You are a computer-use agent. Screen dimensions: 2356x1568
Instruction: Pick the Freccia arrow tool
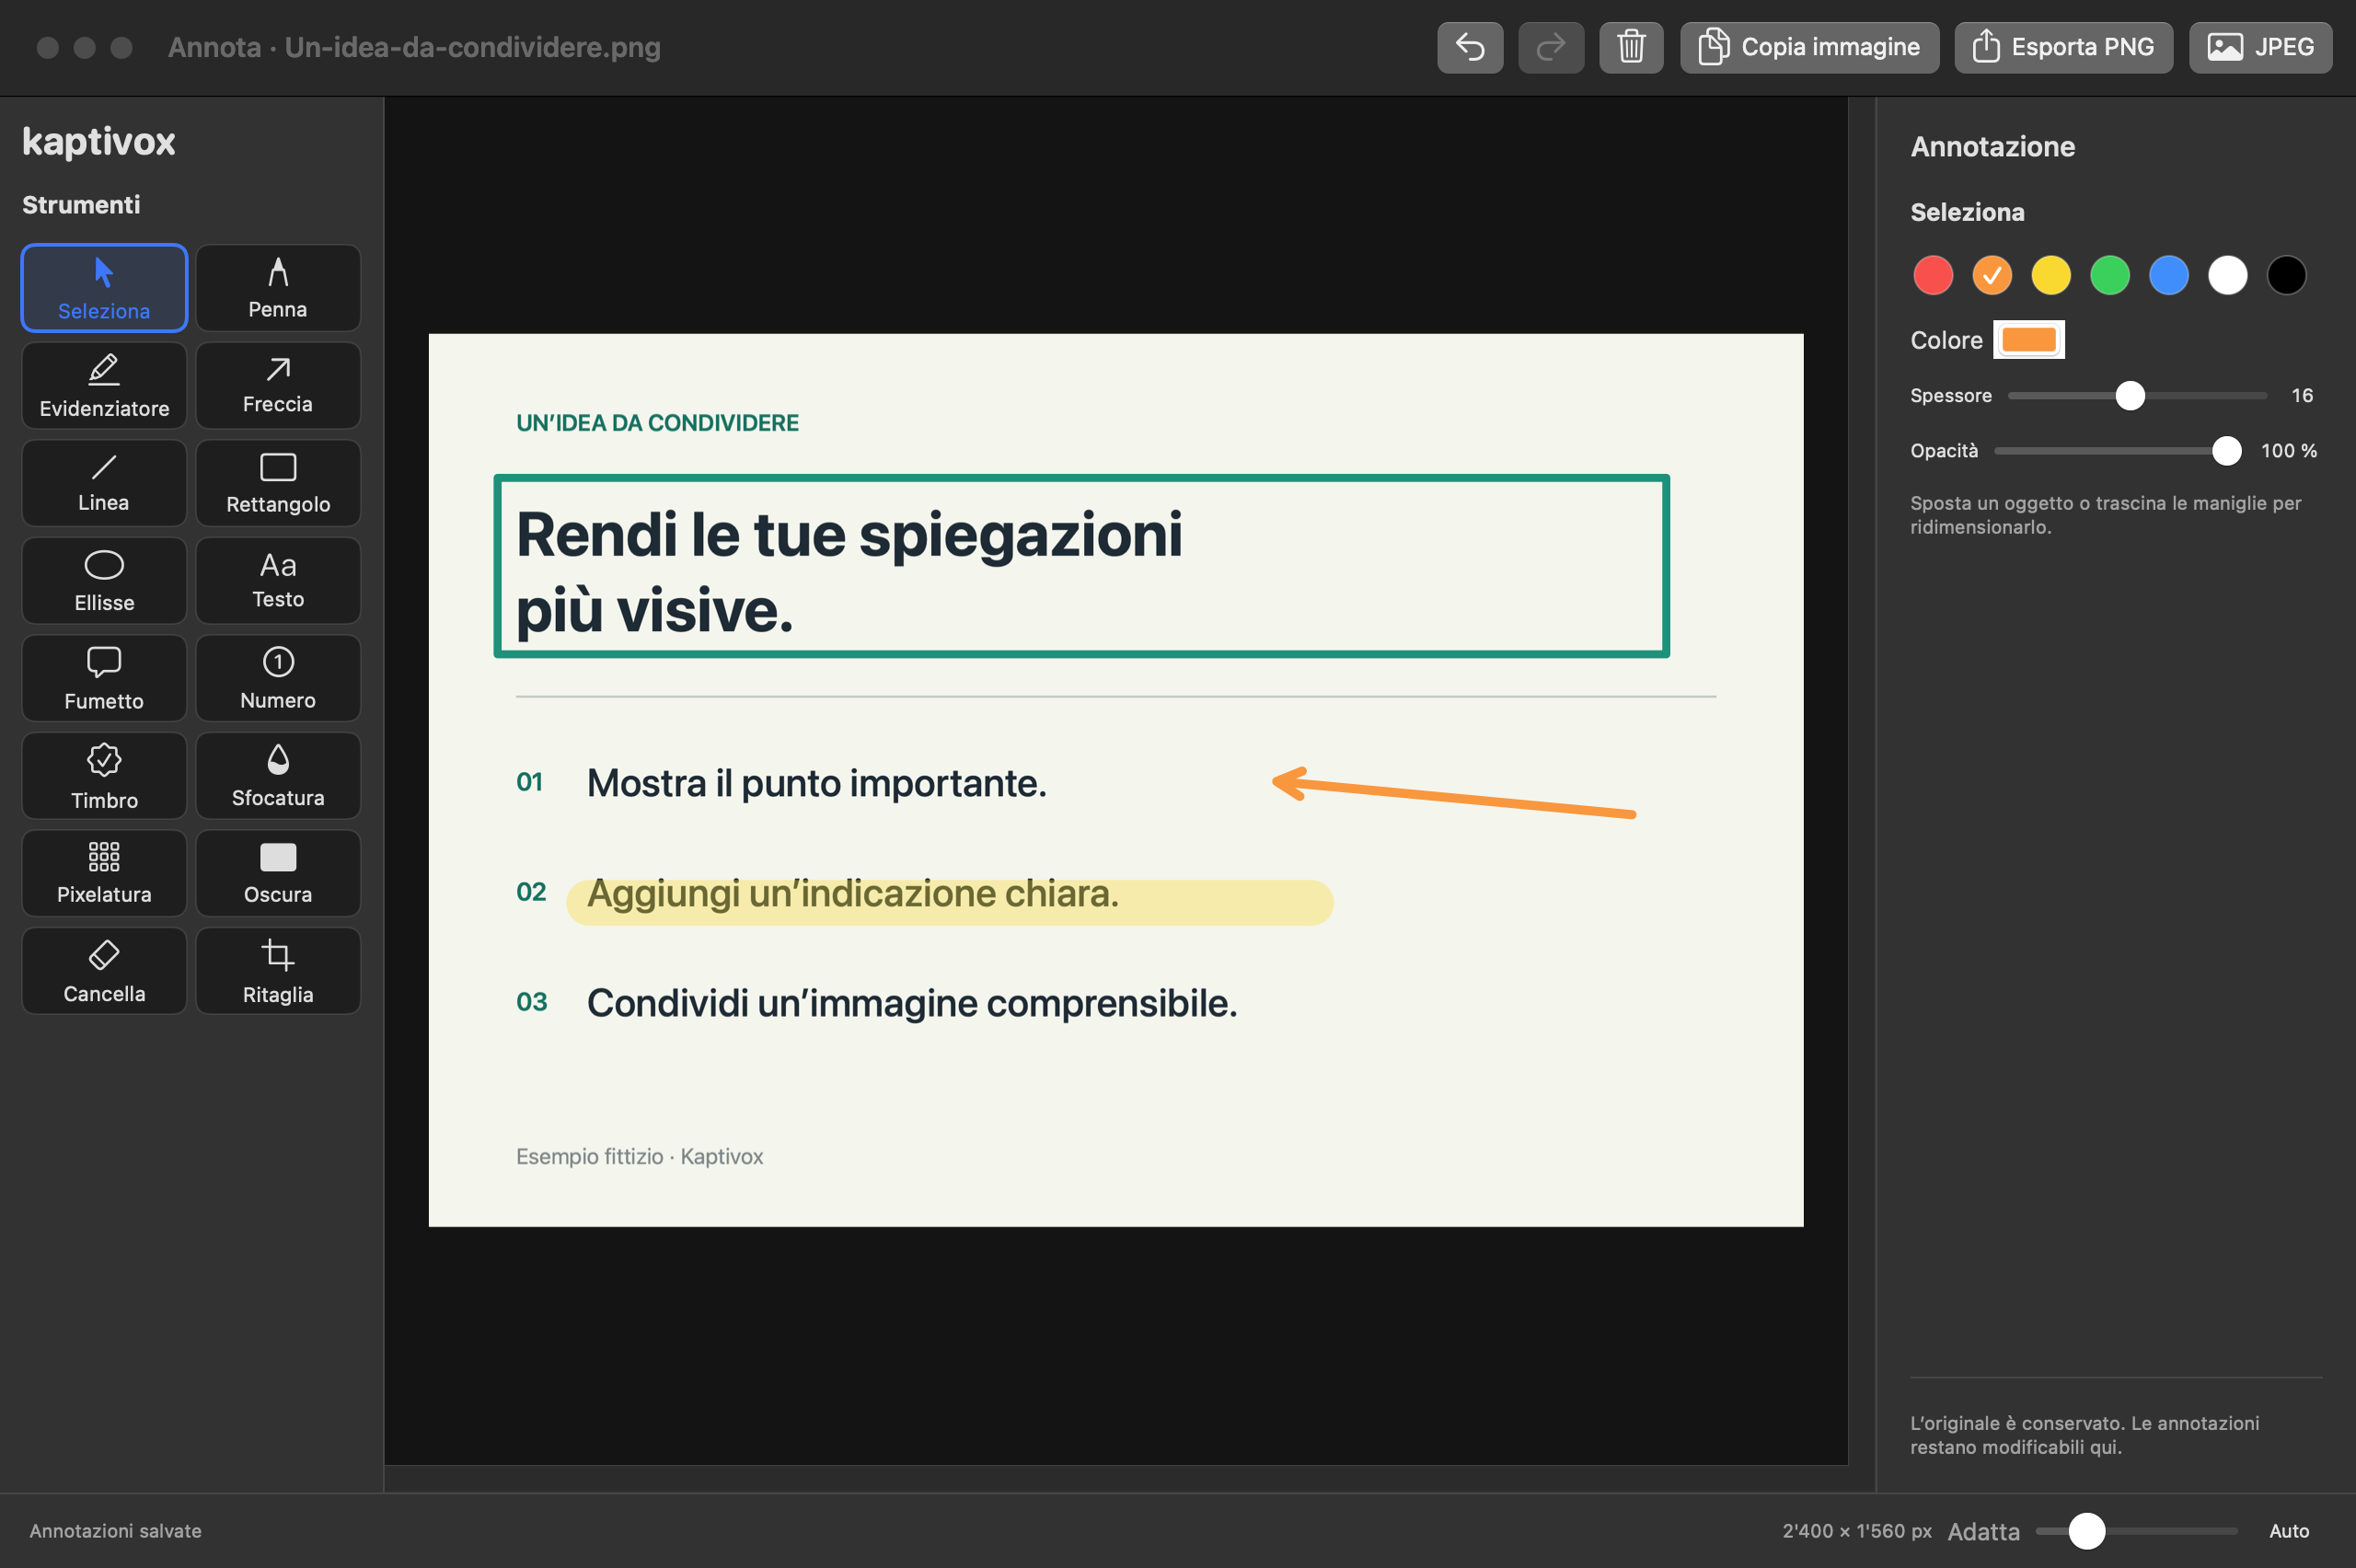click(x=278, y=385)
